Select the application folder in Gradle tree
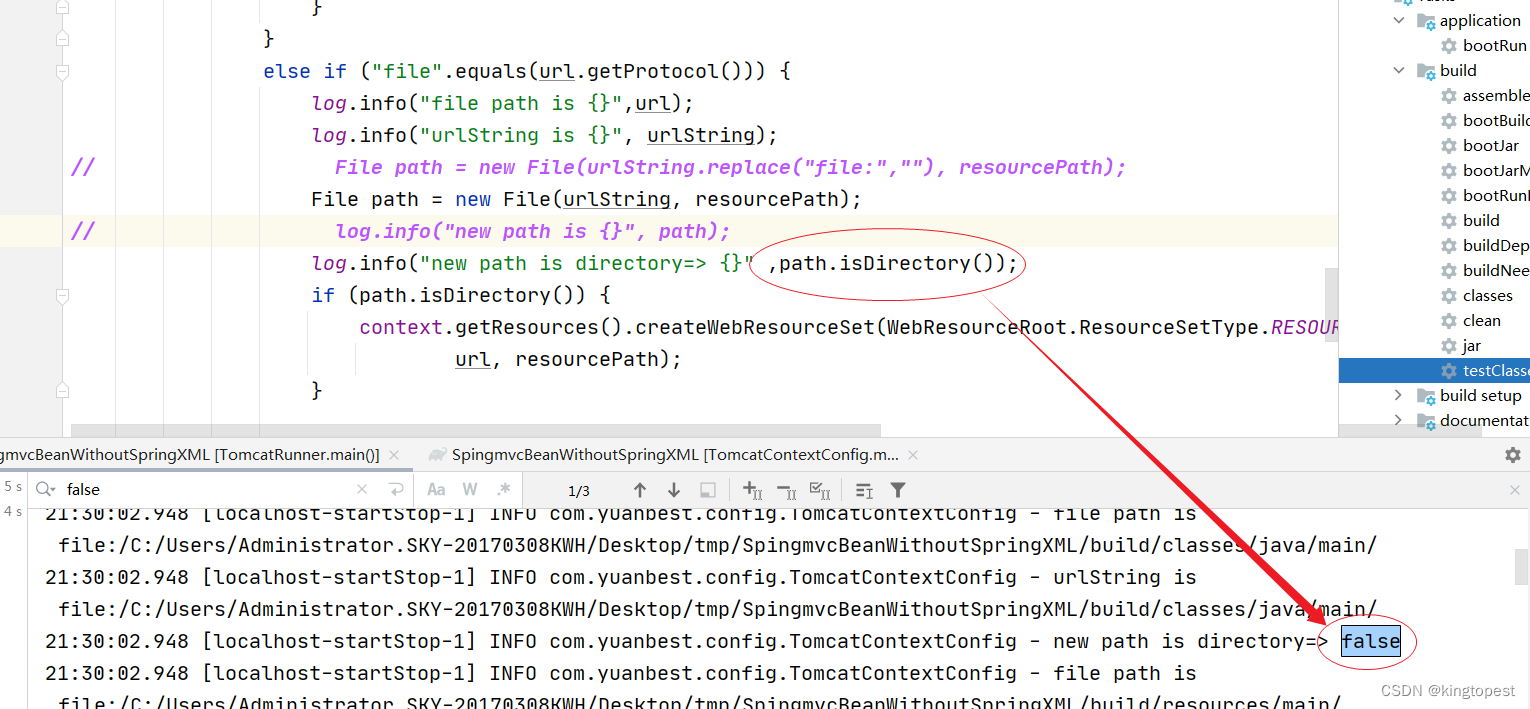The height and width of the screenshot is (709, 1530). click(x=1480, y=20)
